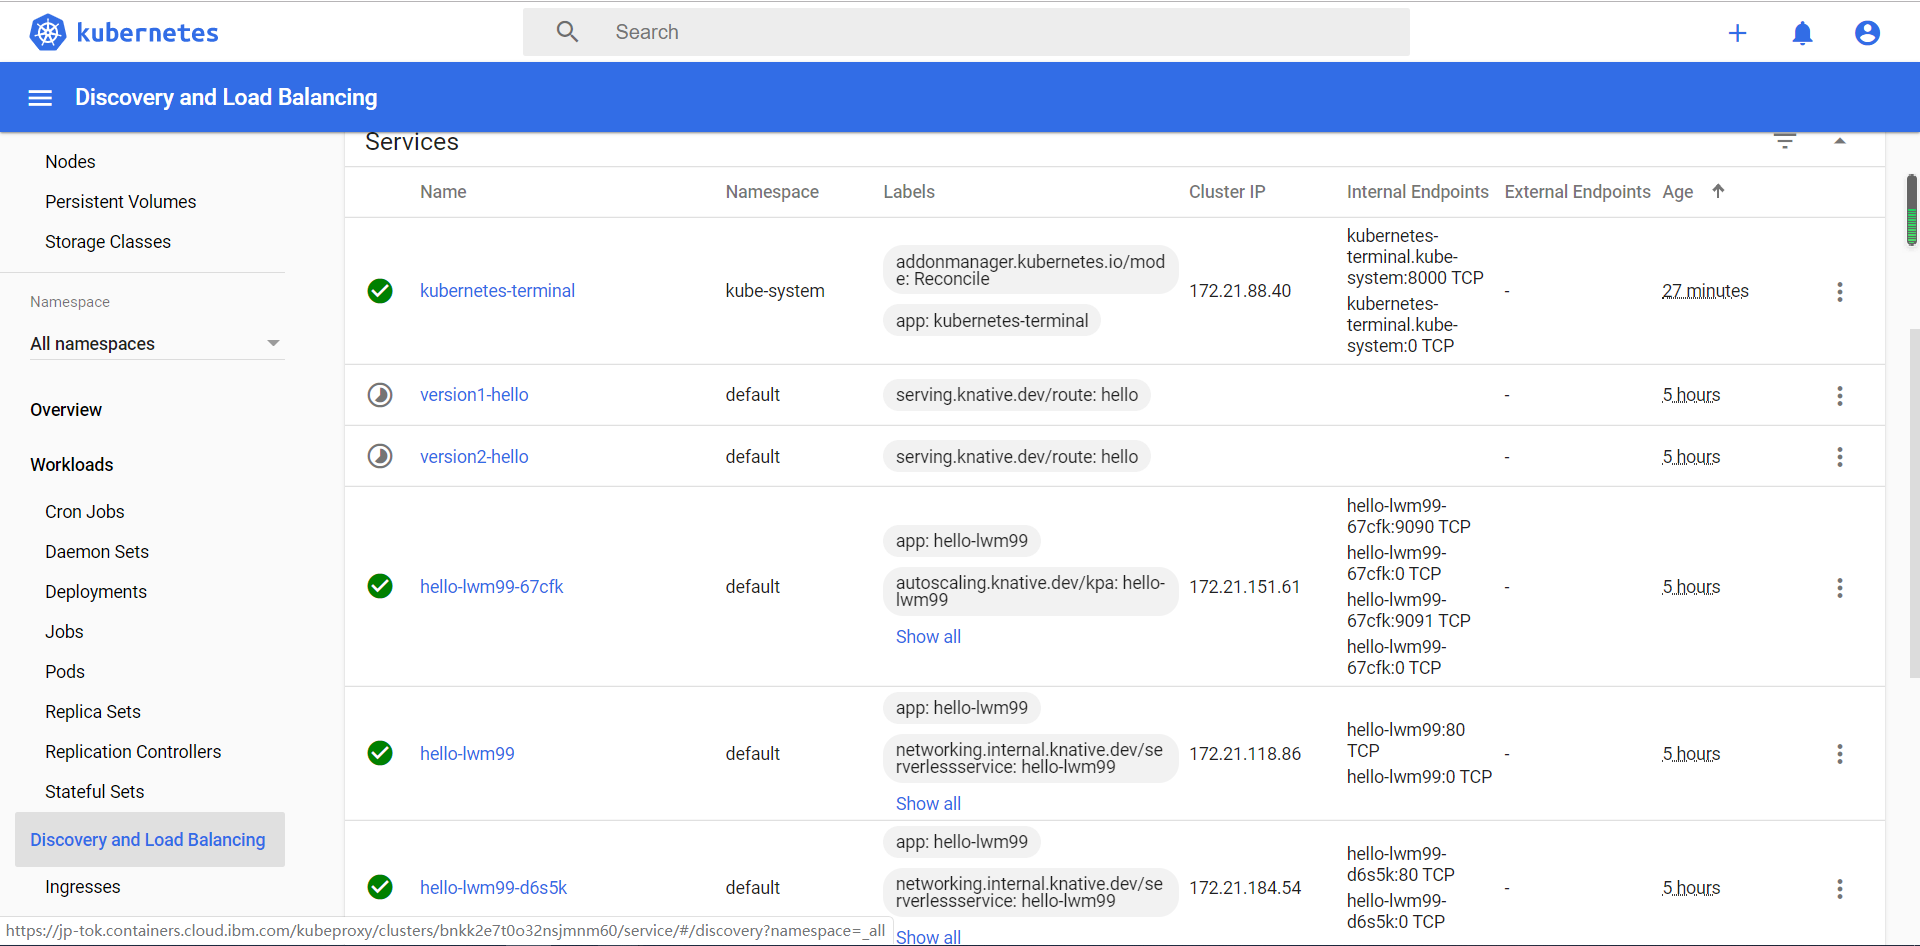
Task: Go to Deployments in sidebar
Action: point(96,592)
